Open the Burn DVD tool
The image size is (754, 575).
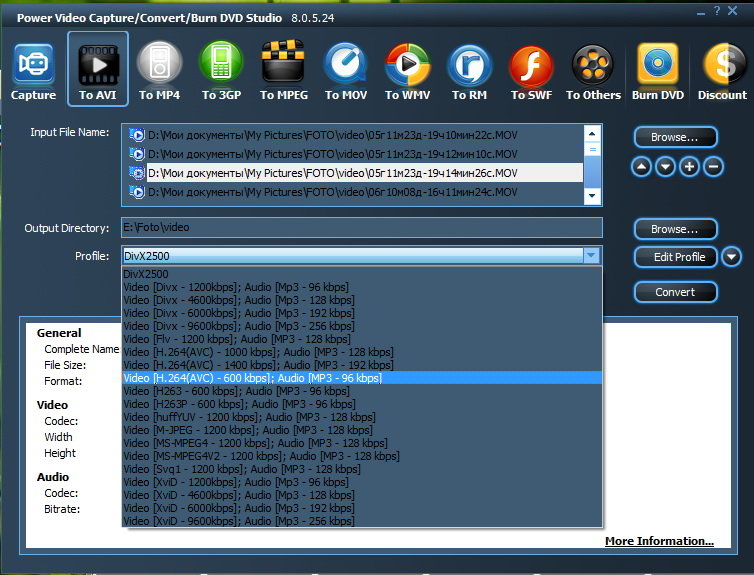tap(658, 71)
